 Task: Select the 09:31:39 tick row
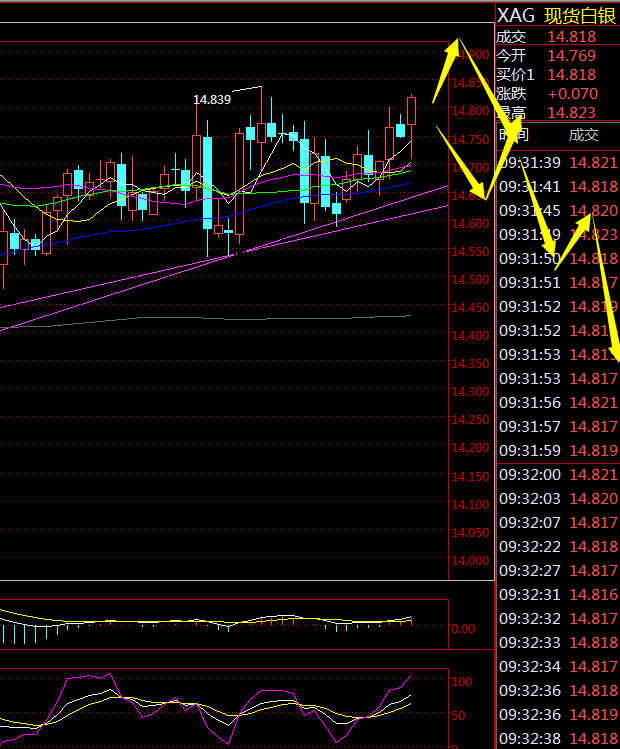point(558,163)
